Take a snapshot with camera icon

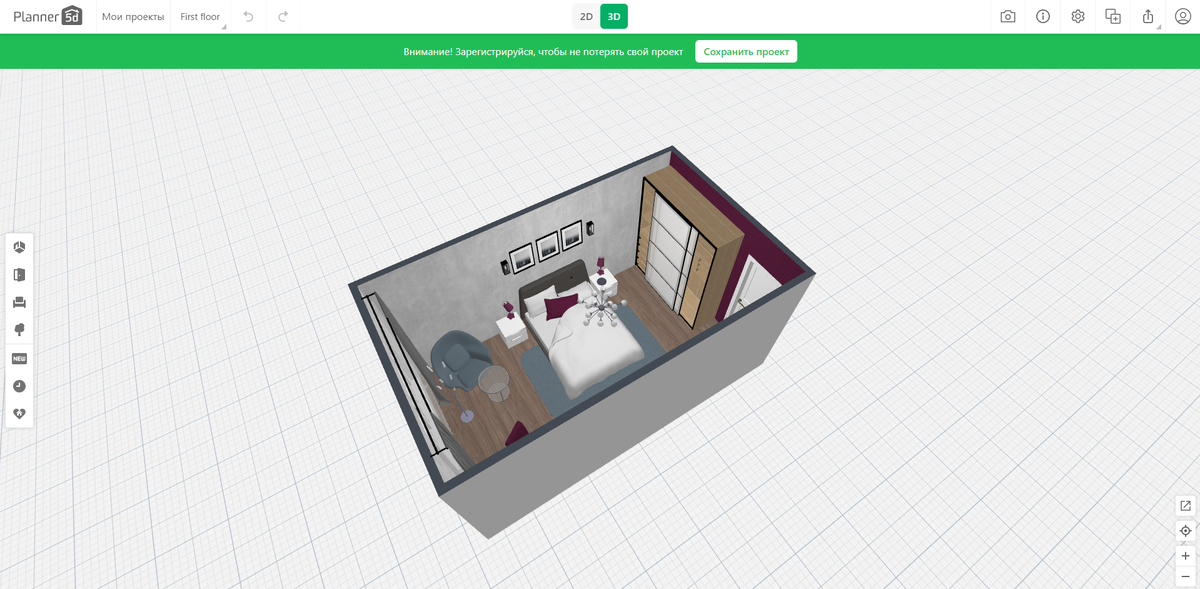pos(1008,17)
